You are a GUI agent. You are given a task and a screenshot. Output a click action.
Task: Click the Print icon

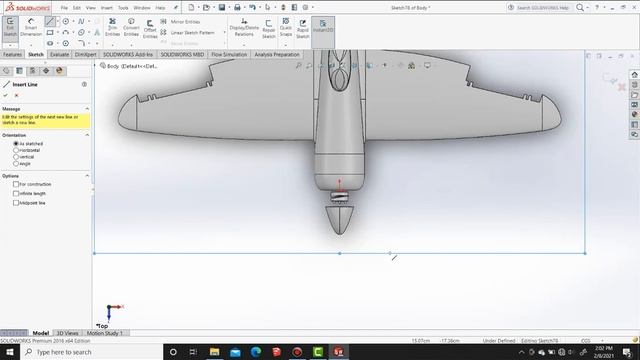coord(237,7)
